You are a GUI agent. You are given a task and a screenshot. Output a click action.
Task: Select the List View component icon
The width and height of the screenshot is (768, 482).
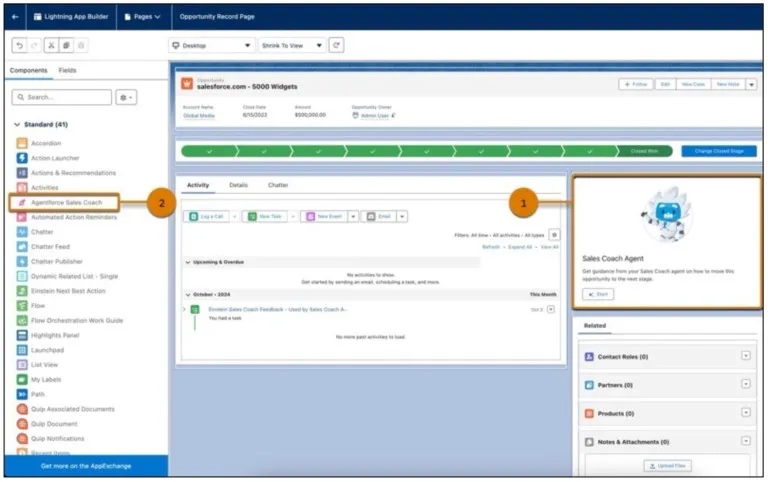[x=22, y=364]
